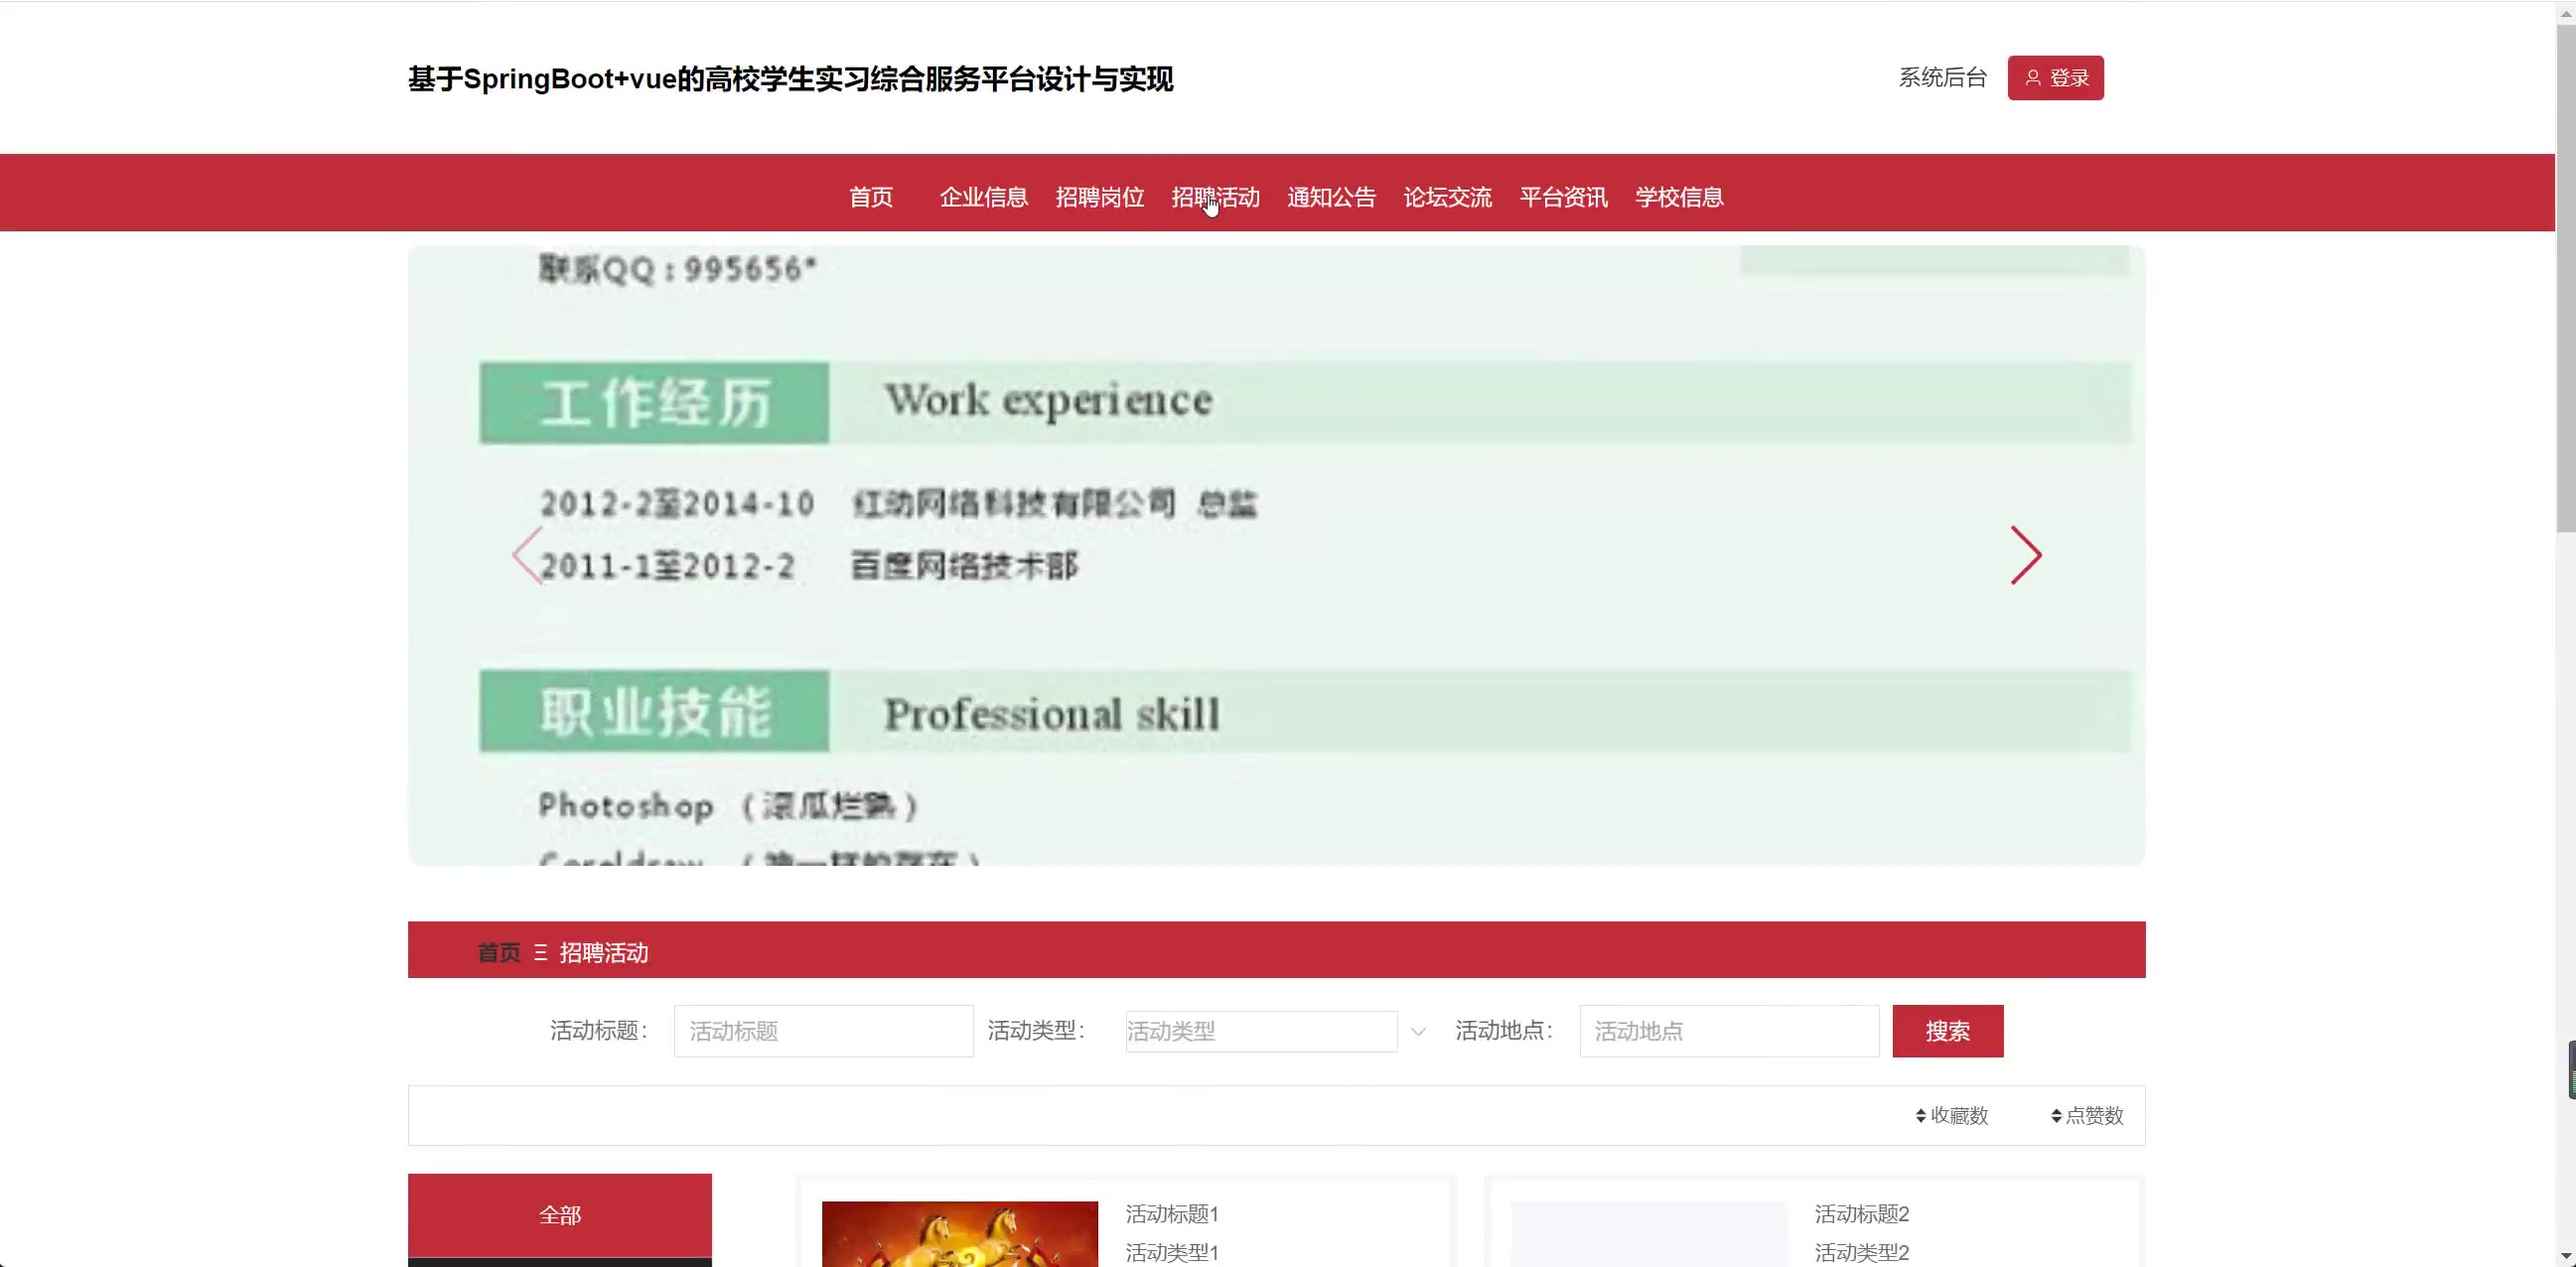Screen dimensions: 2576x1267
Task: Click the next-slide carousel arrow
Action: [x=2026, y=555]
